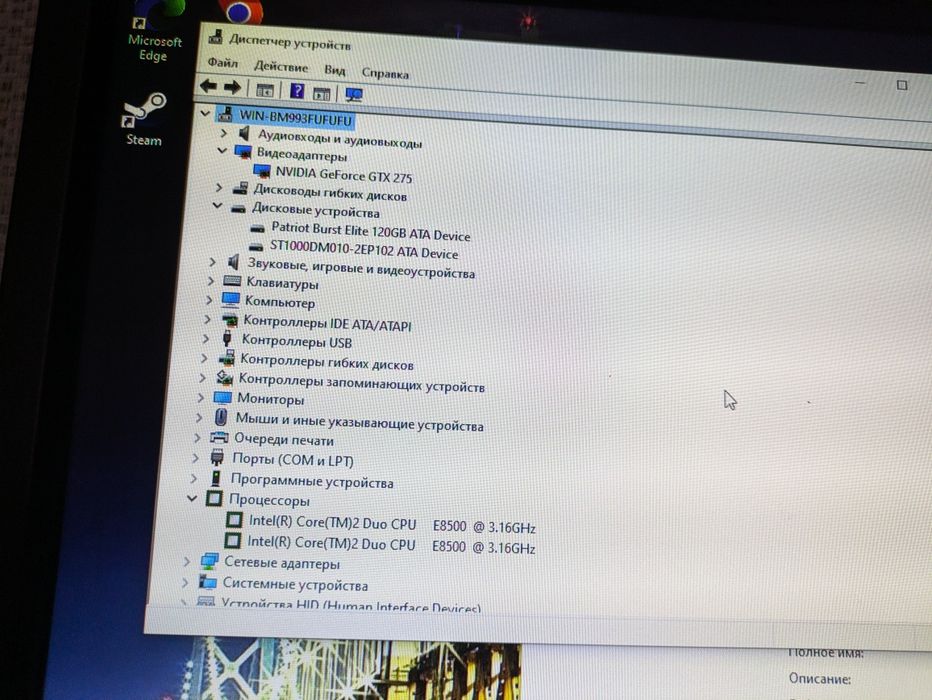Image resolution: width=932 pixels, height=700 pixels.
Task: Expand the Контроллеры USB category
Action: [206, 339]
